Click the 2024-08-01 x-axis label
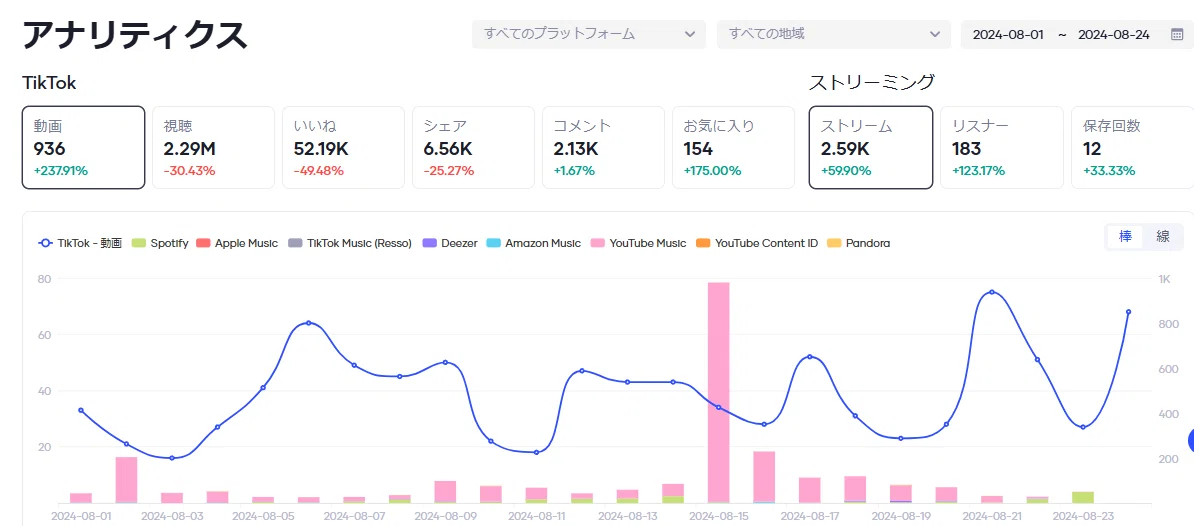The height and width of the screenshot is (526, 1194). [x=81, y=515]
